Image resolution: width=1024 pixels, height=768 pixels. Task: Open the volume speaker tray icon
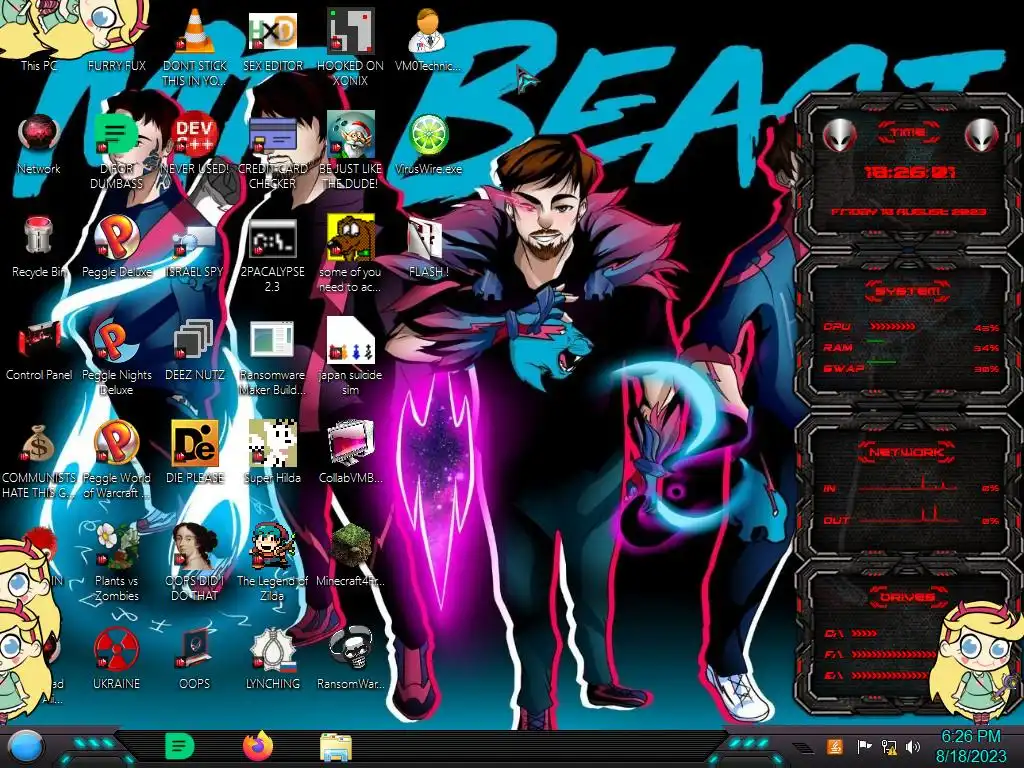(x=913, y=747)
